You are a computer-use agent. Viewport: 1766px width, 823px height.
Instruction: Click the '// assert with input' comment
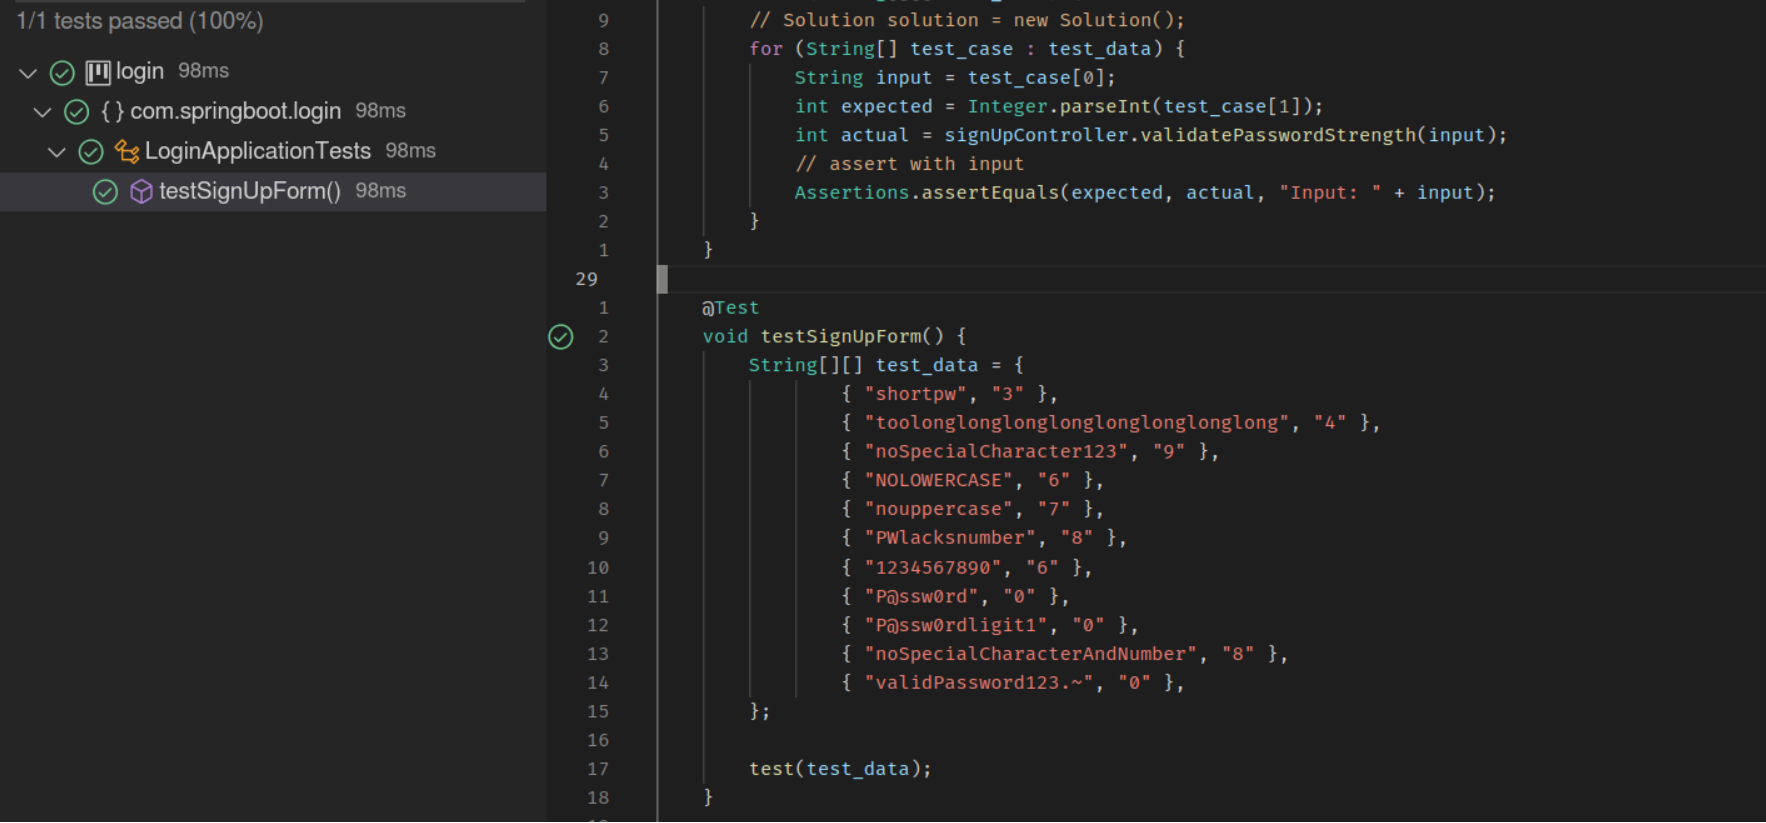[x=909, y=164]
